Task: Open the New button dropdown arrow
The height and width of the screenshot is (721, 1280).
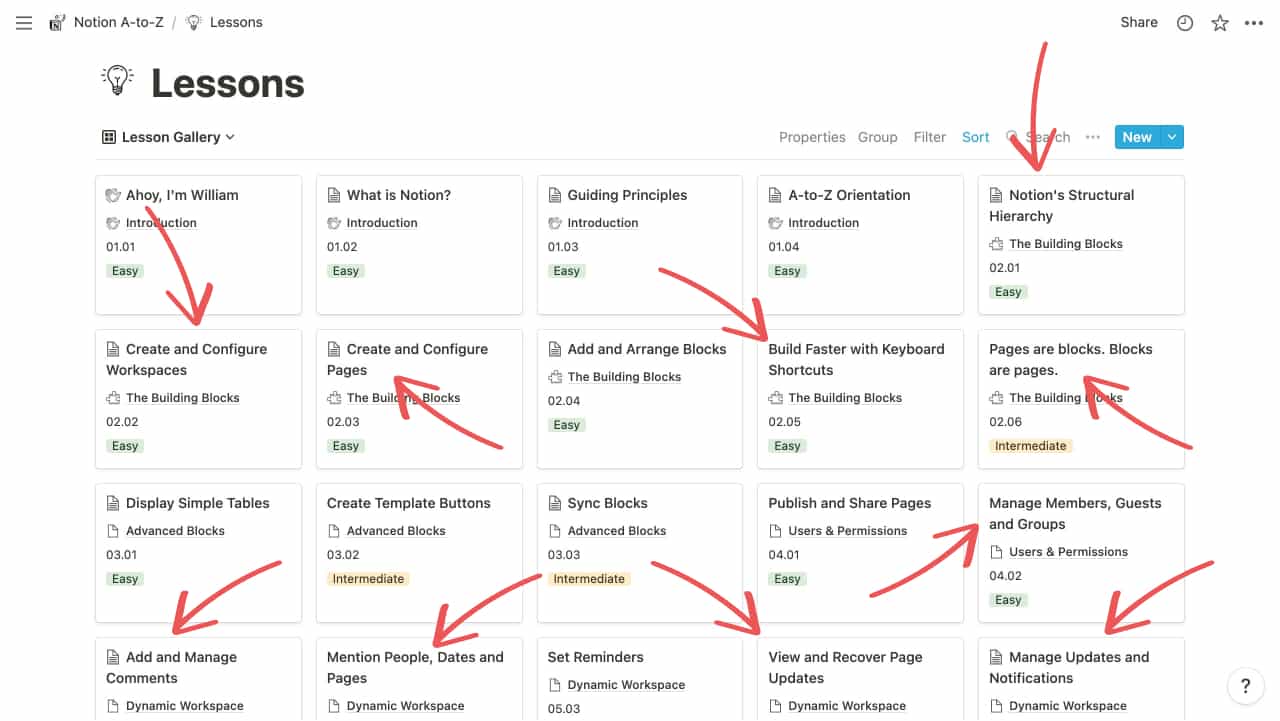Action: pos(1172,137)
